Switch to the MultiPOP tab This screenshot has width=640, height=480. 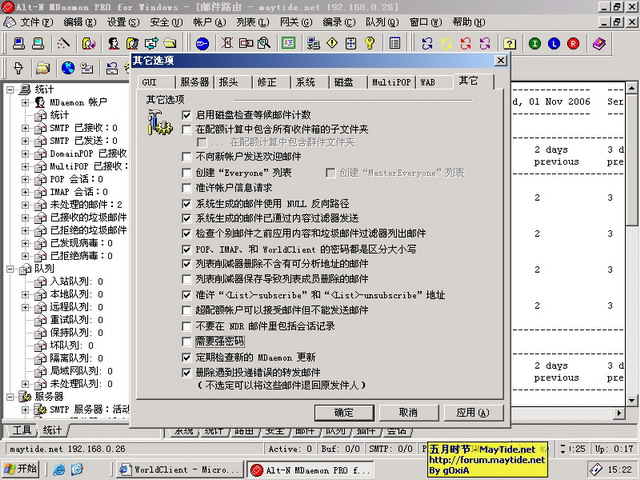coord(391,82)
